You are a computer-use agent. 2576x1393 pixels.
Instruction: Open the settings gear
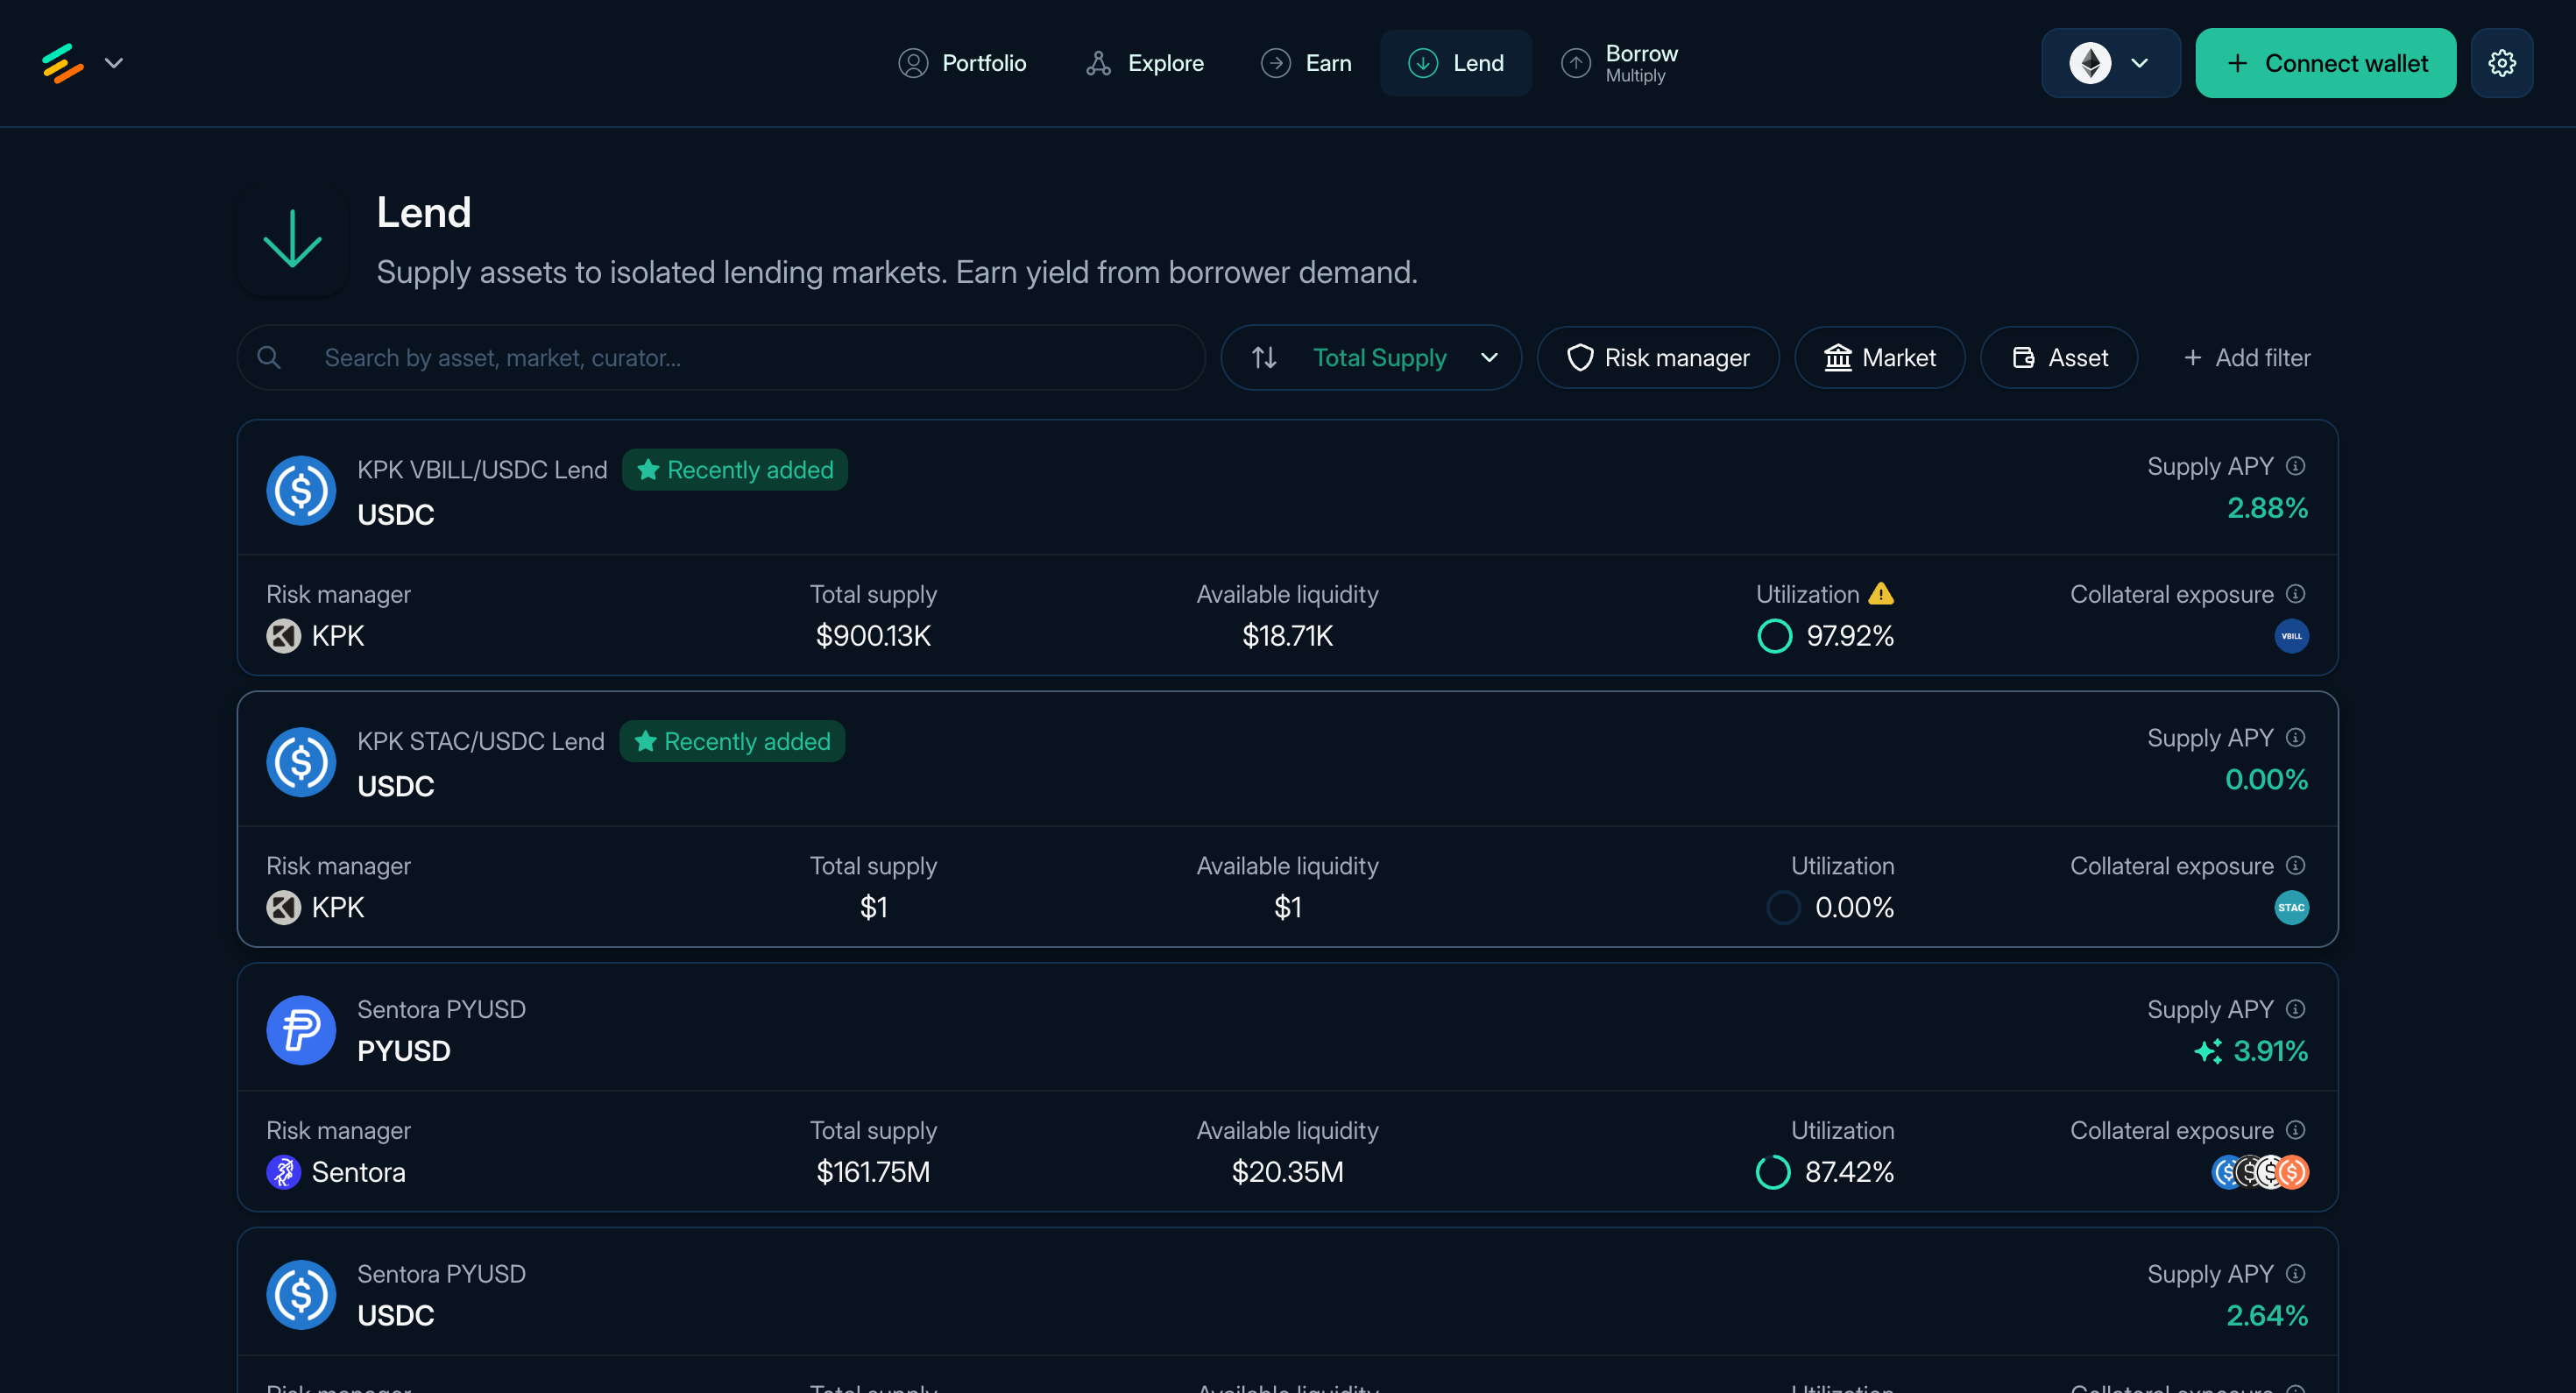pyautogui.click(x=2501, y=63)
